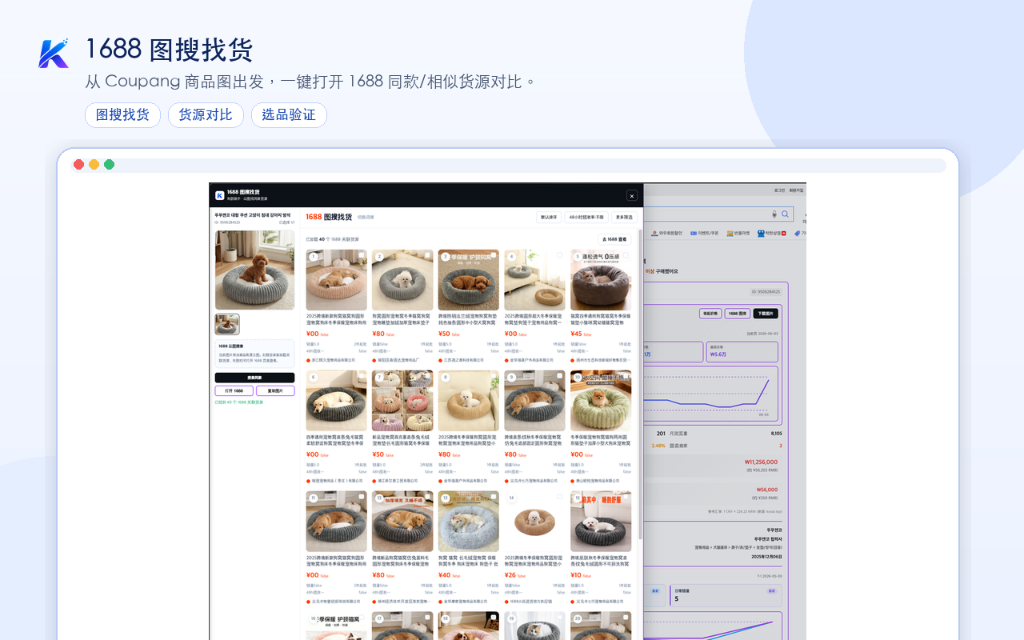Open the 48小时揽收率 filter dropdown
1024x640 pixels.
[586, 217]
